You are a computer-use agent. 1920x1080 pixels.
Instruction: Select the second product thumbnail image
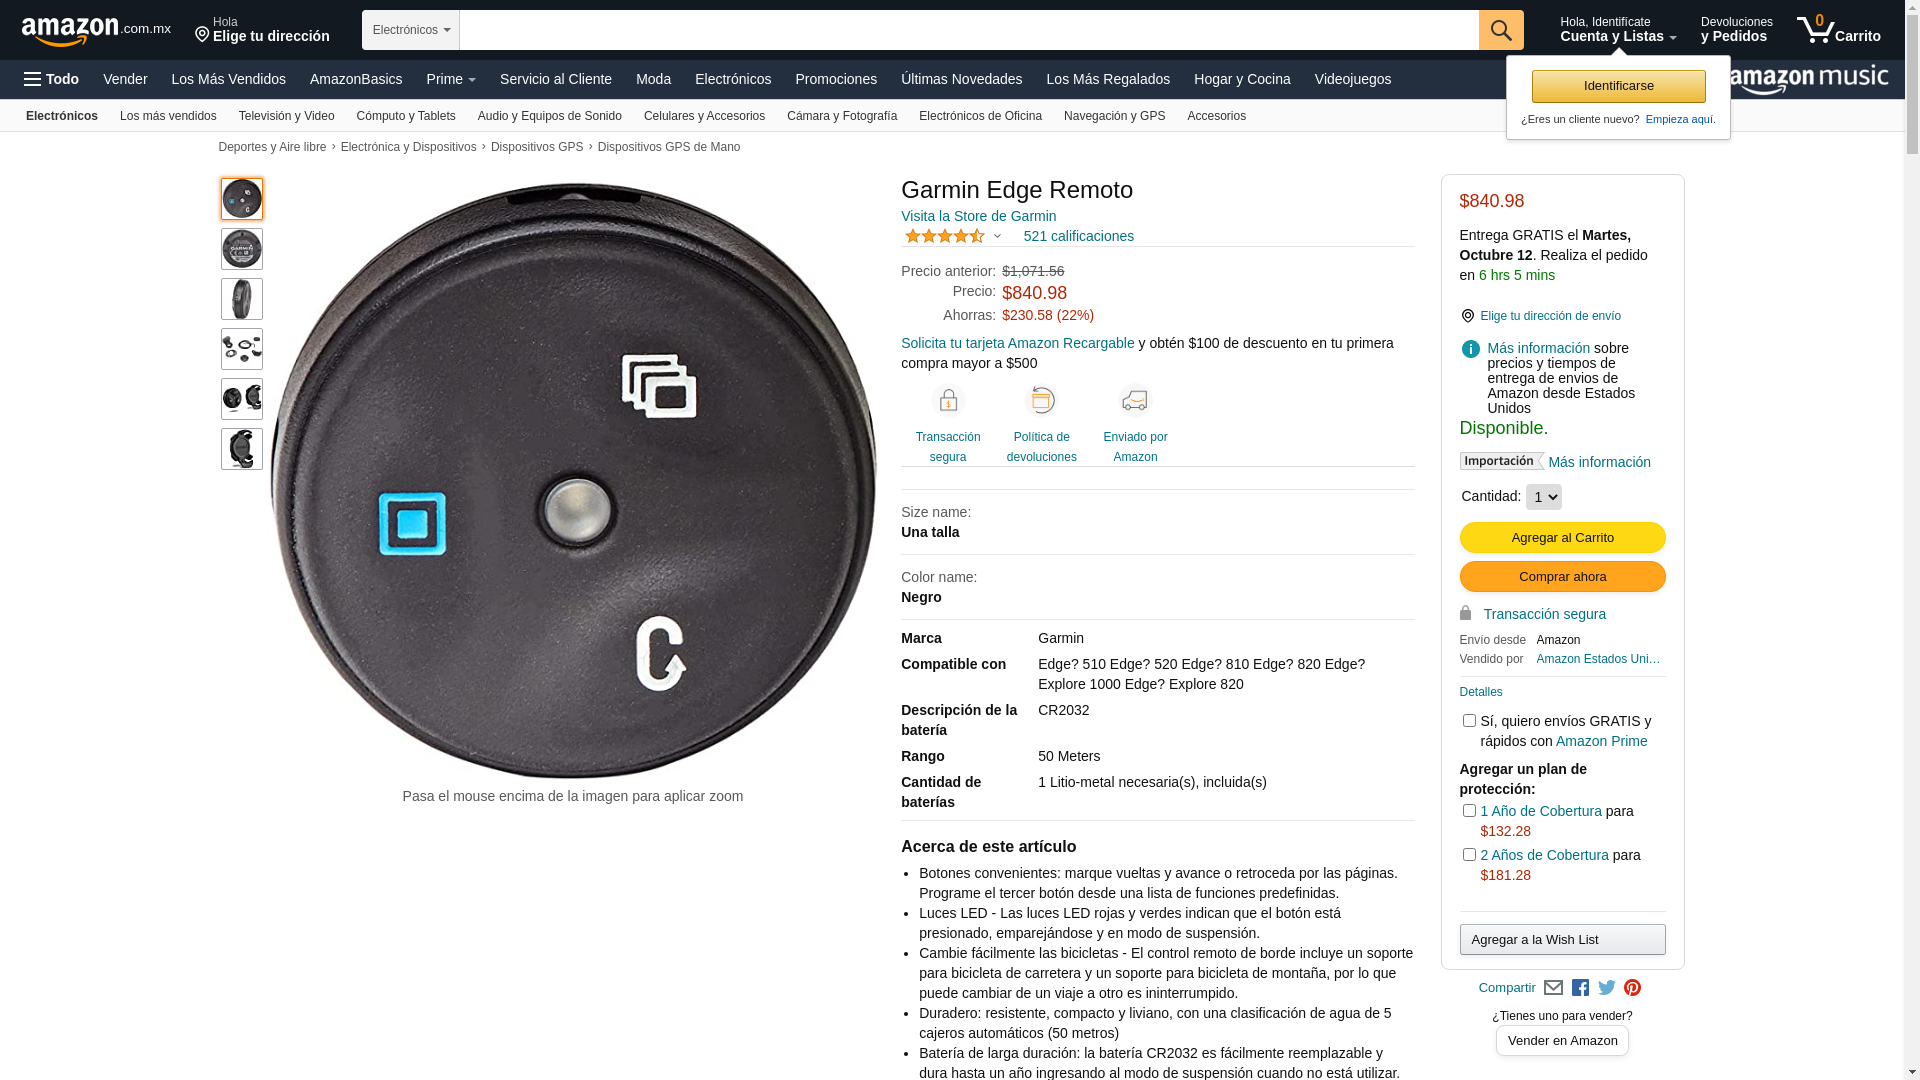(x=242, y=249)
